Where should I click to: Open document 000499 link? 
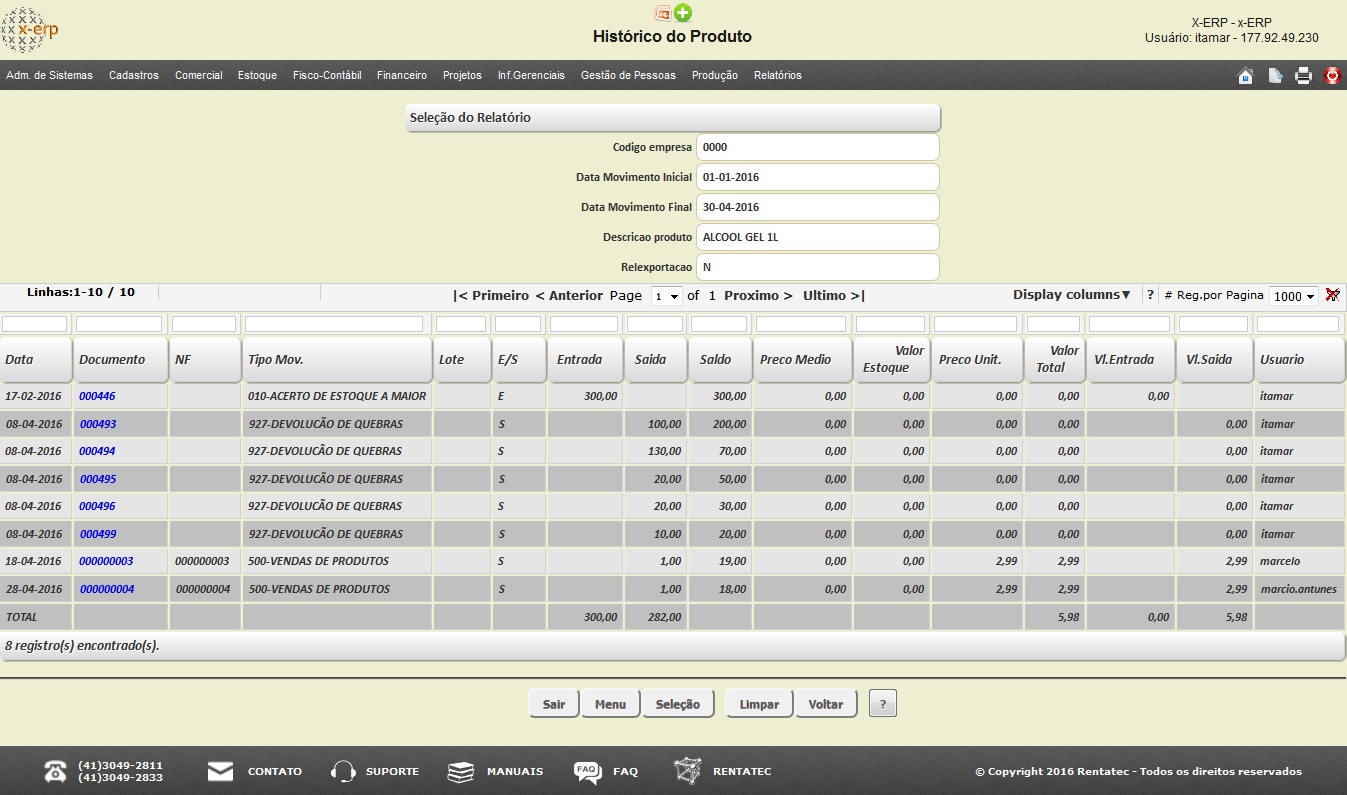click(x=97, y=534)
